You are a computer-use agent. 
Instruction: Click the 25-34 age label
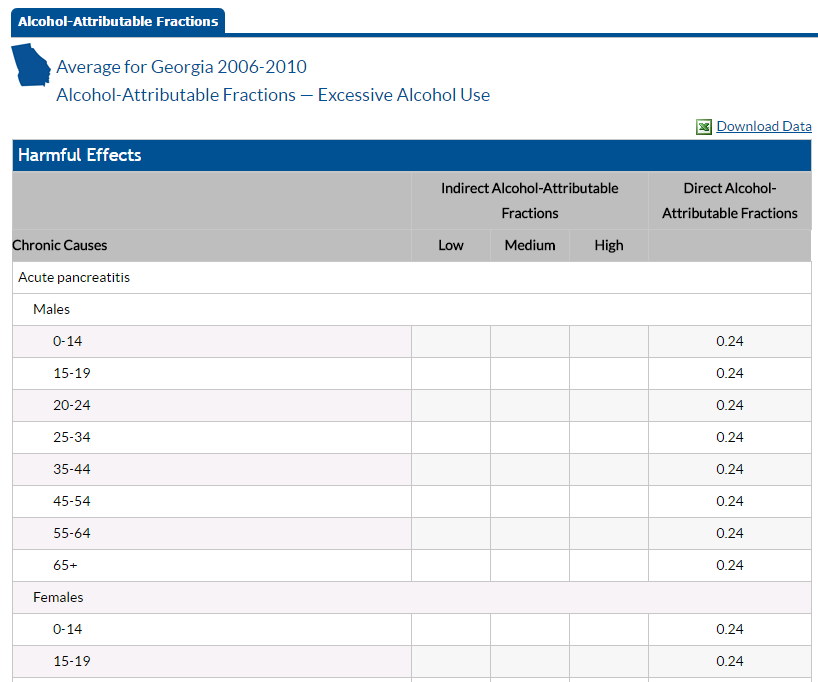(x=71, y=437)
